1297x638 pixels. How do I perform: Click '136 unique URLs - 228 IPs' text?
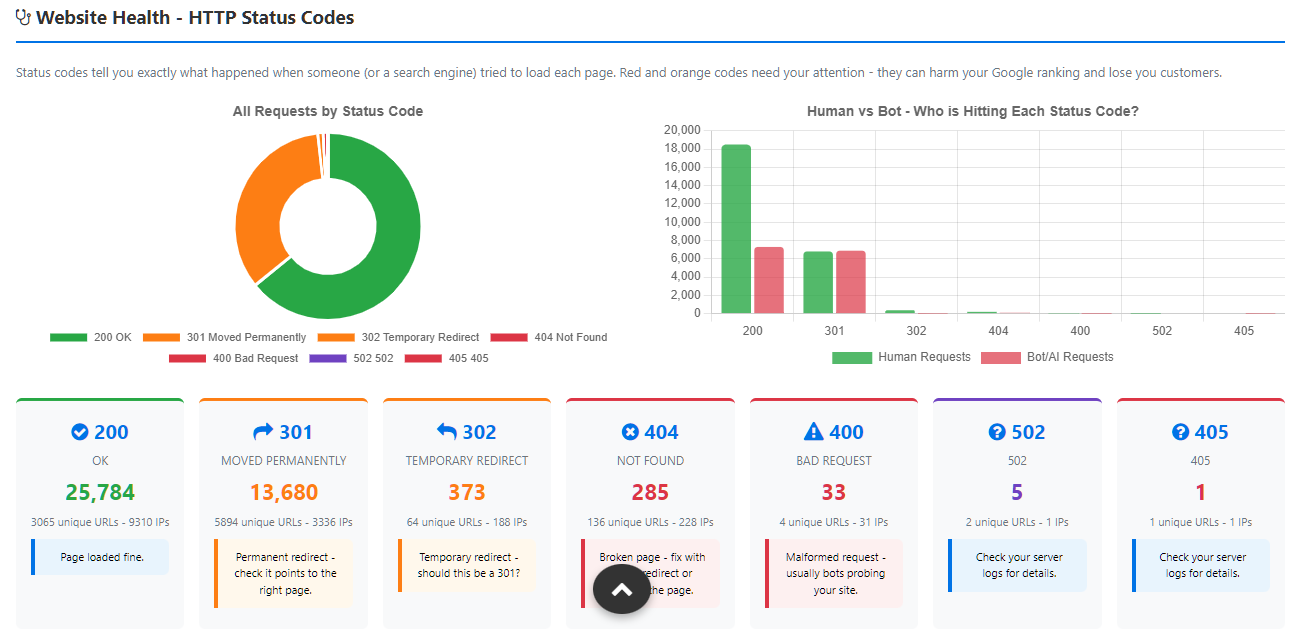(x=650, y=522)
